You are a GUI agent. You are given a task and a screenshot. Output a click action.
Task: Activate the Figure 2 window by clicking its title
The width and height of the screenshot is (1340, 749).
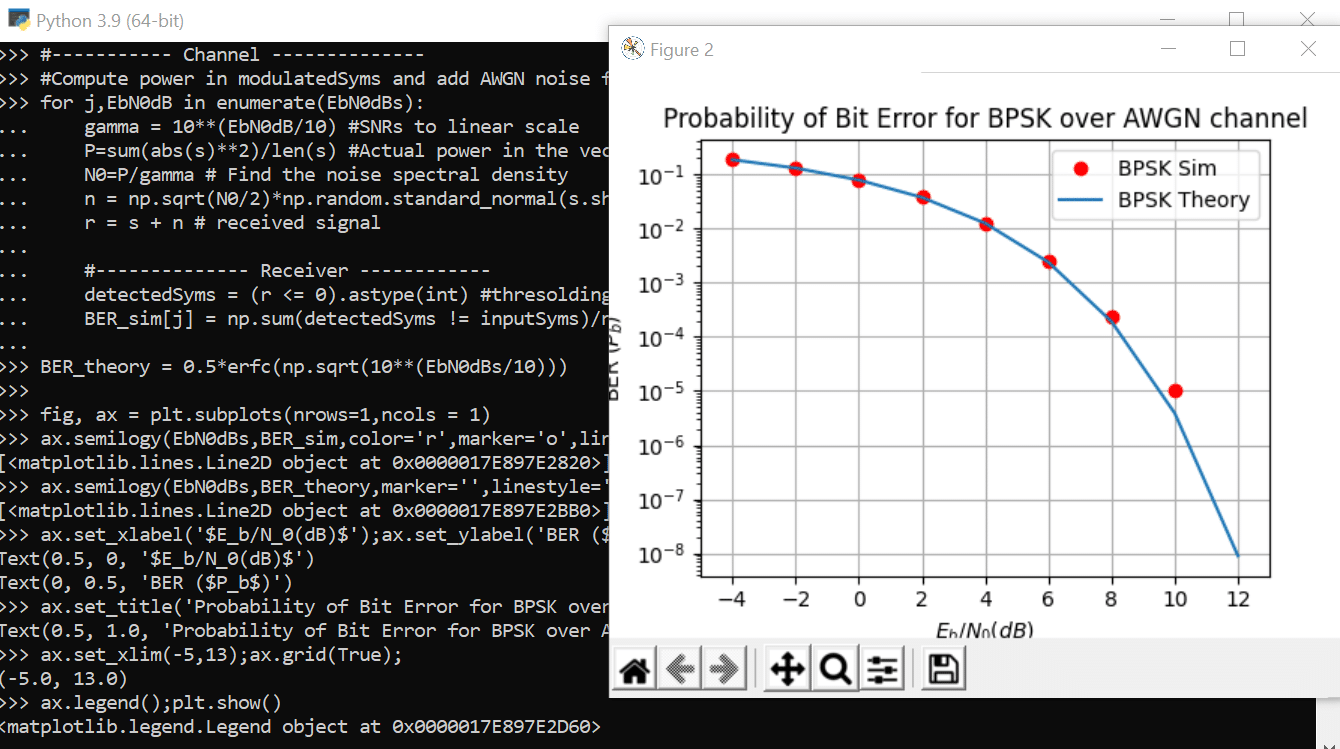[684, 49]
